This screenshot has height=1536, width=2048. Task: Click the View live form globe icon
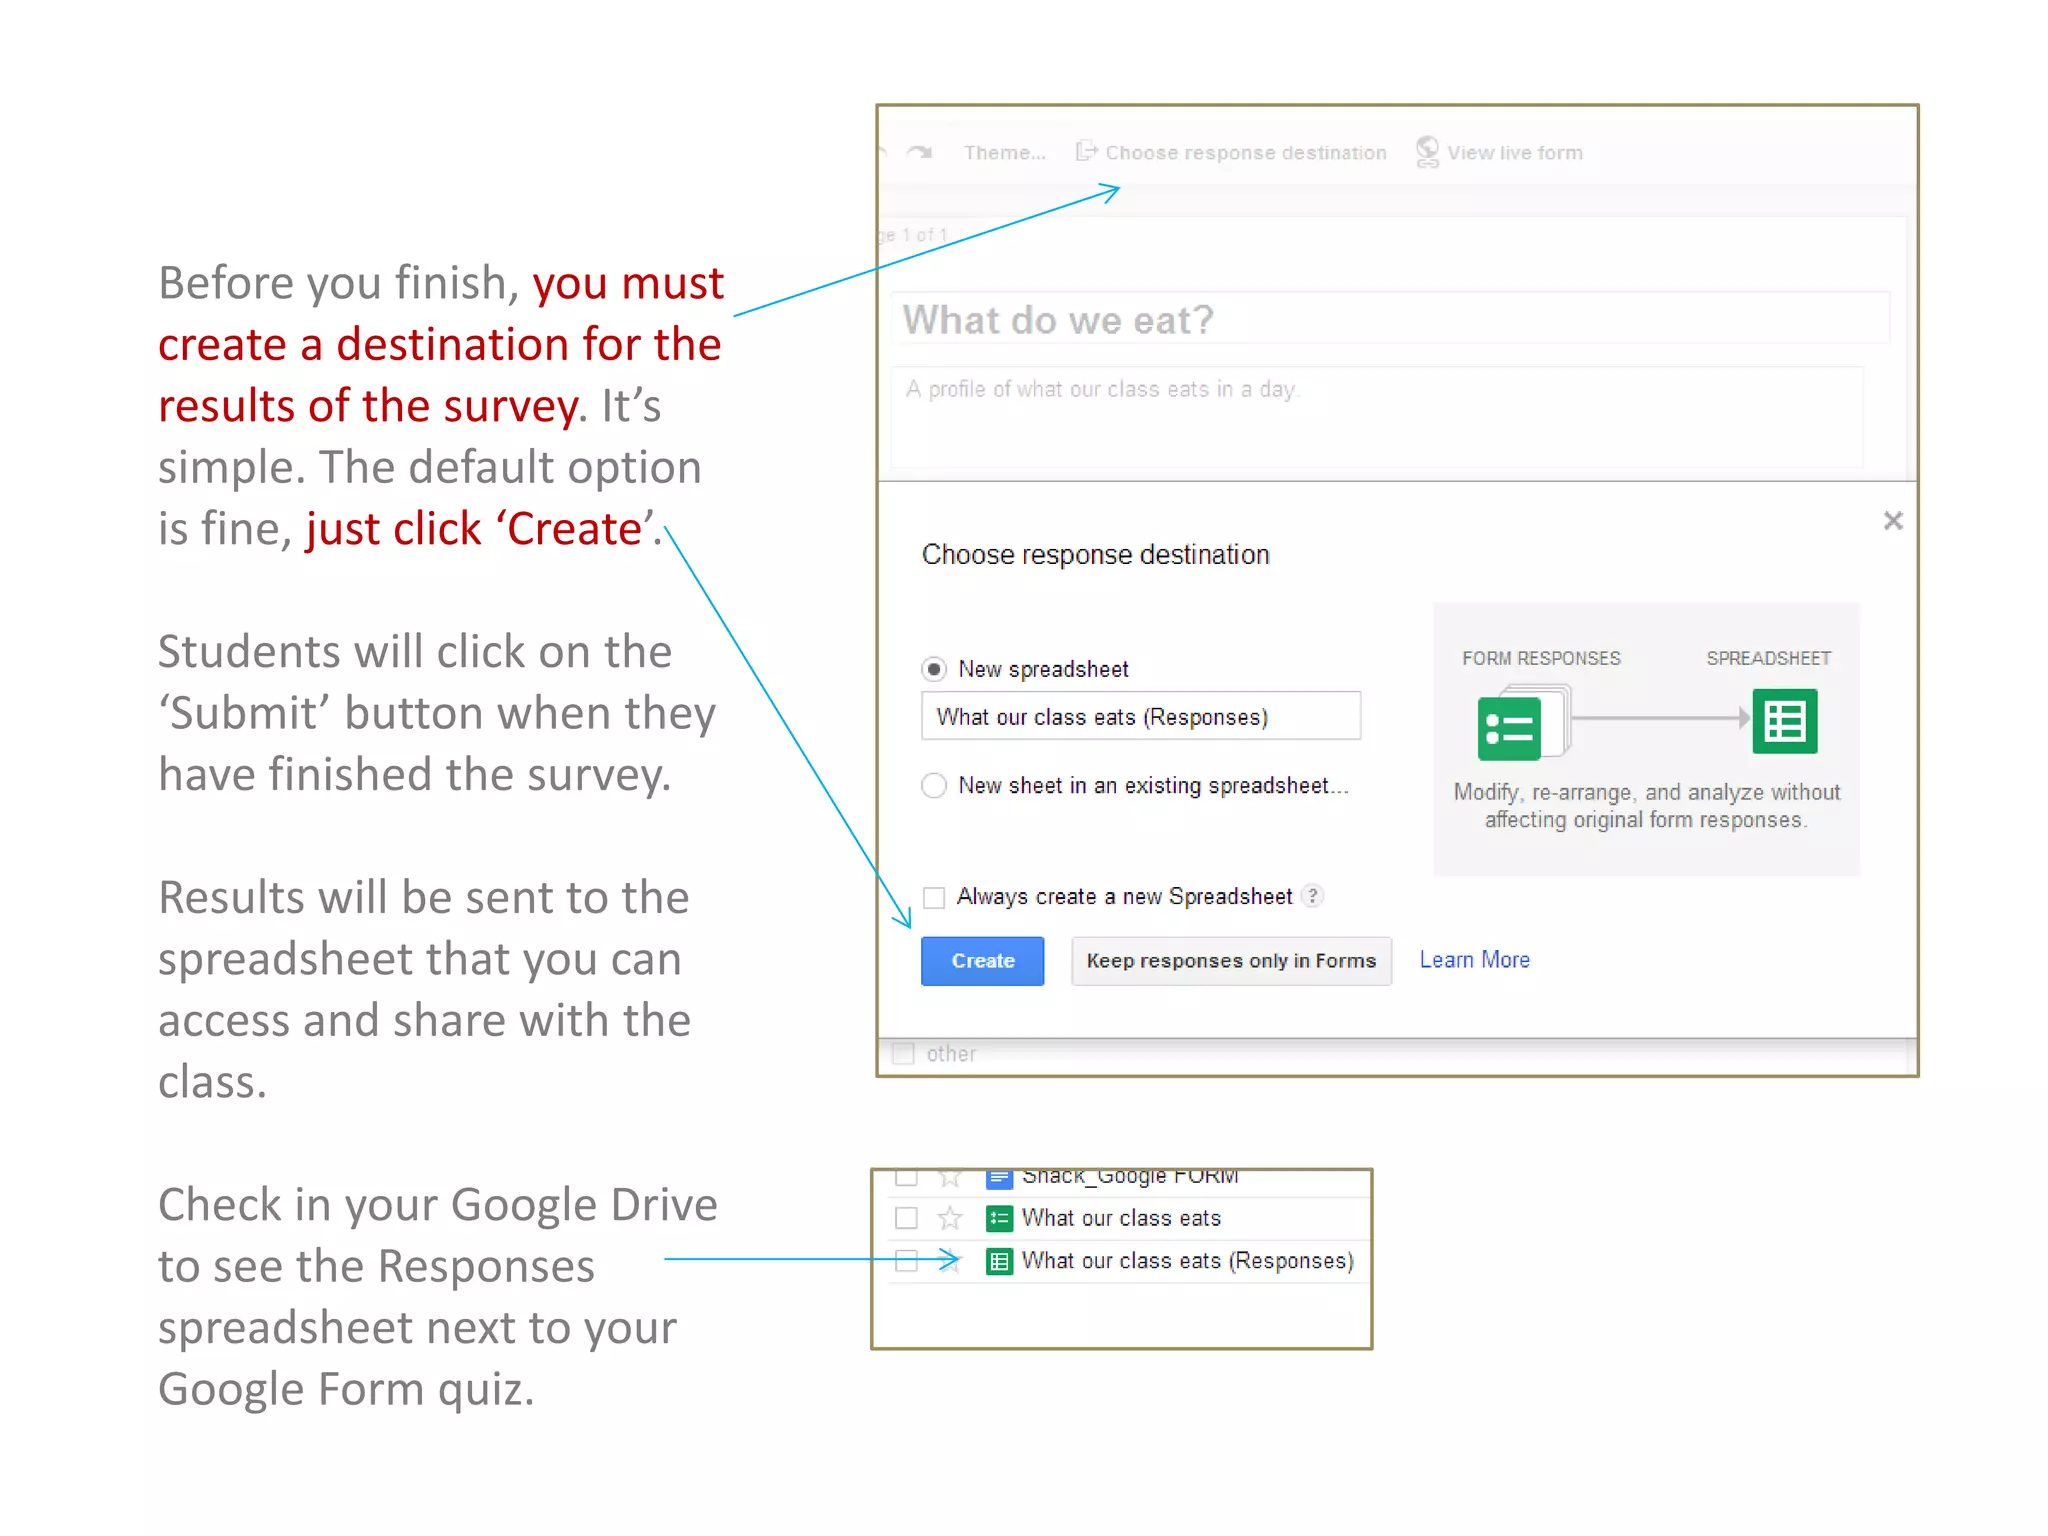pos(1428,152)
